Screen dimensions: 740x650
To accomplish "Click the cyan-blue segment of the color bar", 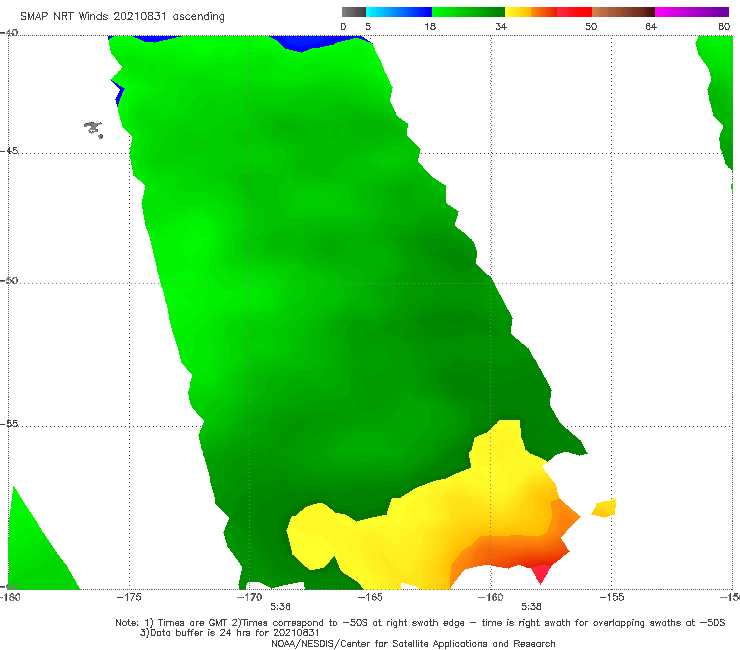I will (399, 12).
